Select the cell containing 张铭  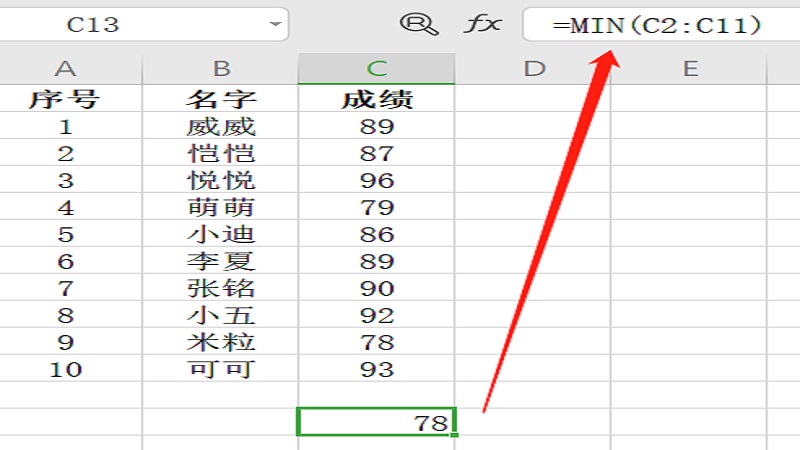click(x=221, y=288)
